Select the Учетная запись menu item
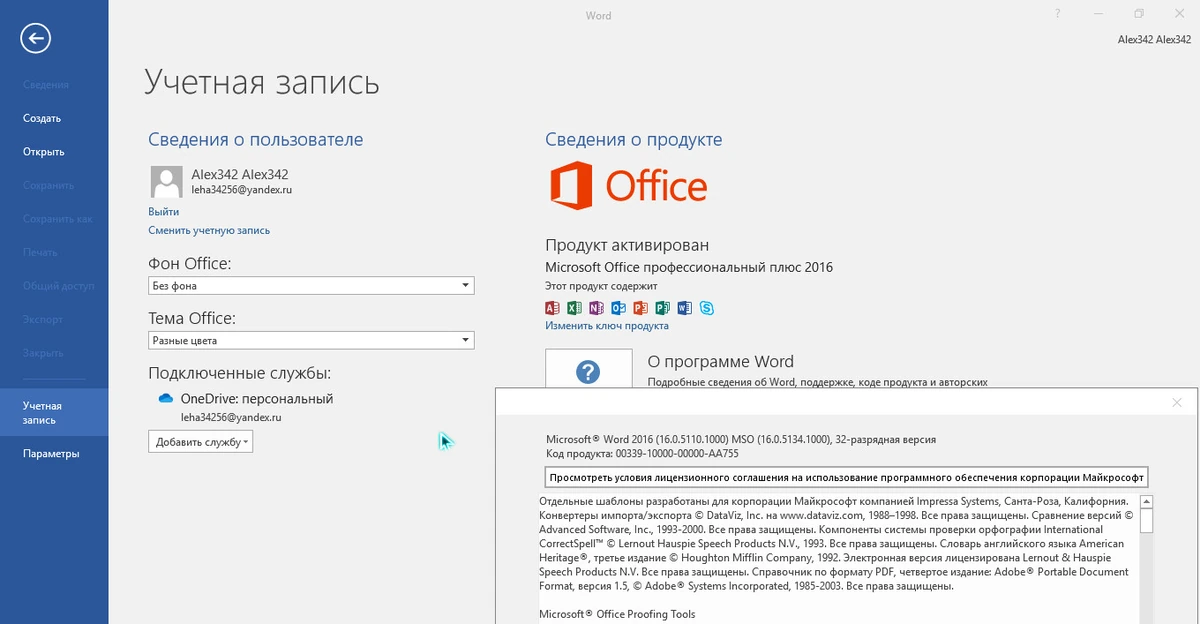 54,412
